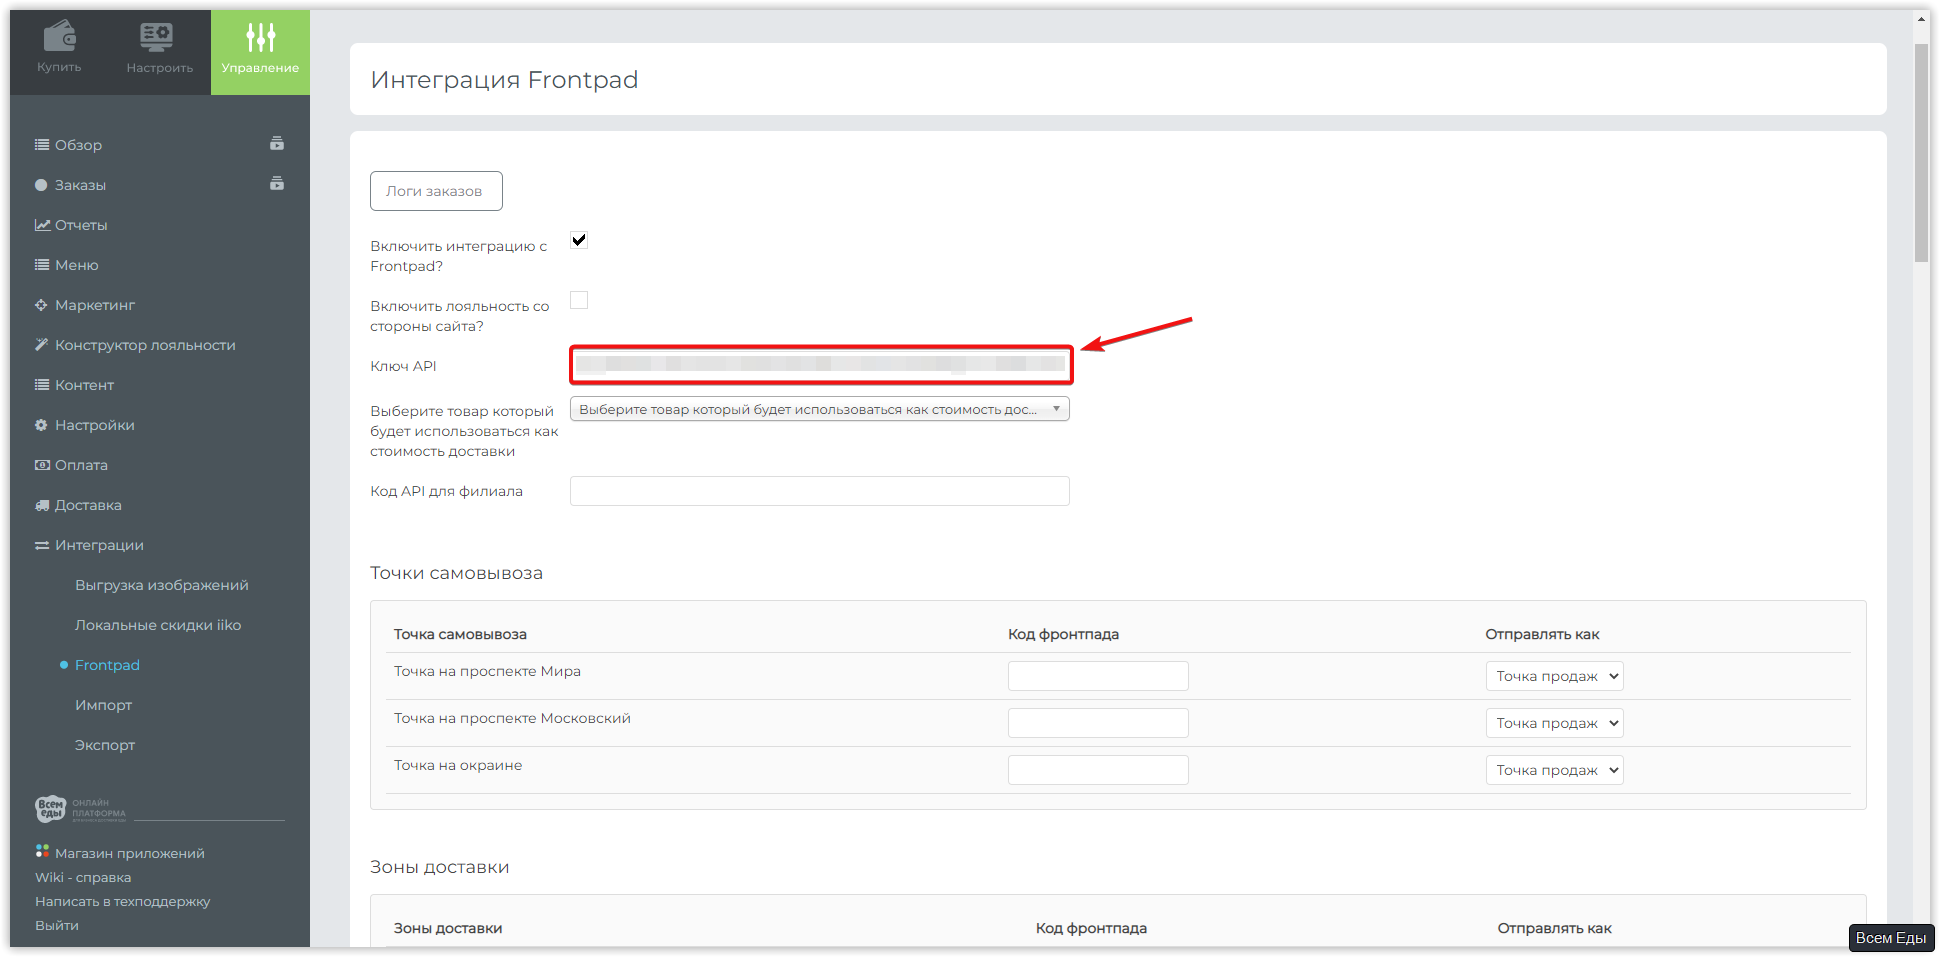This screenshot has width=1940, height=957.
Task: Click the lock icon beside Обзор
Action: click(x=277, y=144)
